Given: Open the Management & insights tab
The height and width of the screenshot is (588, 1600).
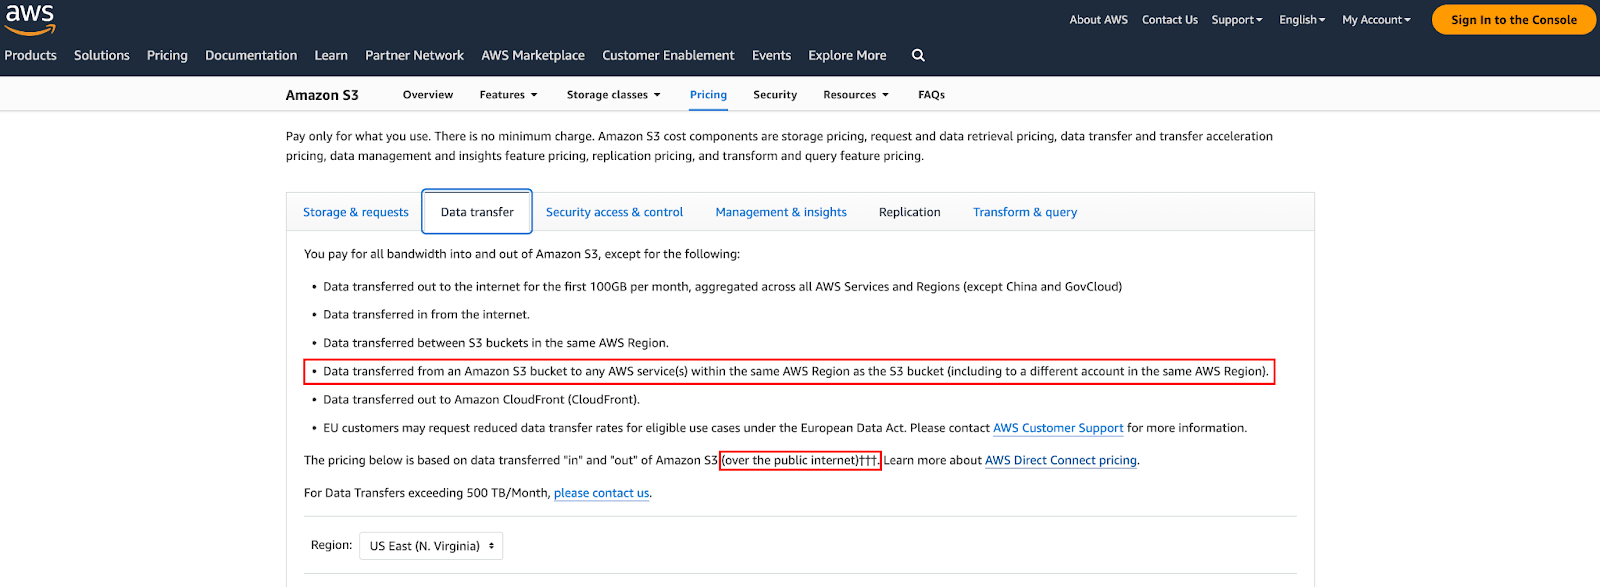Looking at the screenshot, I should tap(781, 212).
